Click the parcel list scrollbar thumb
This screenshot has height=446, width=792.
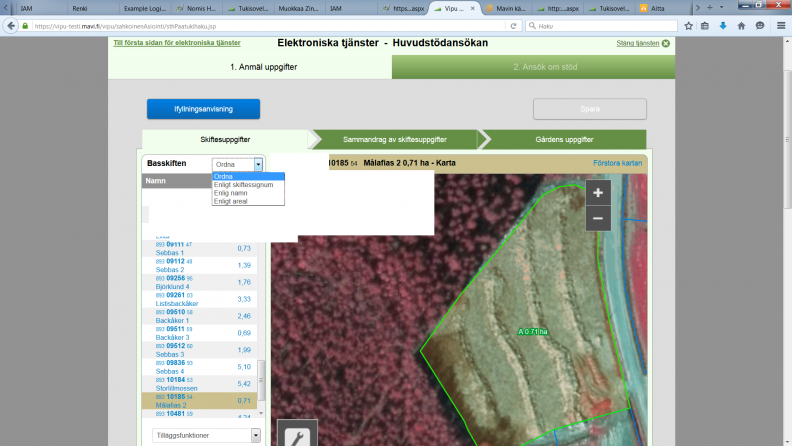point(261,380)
